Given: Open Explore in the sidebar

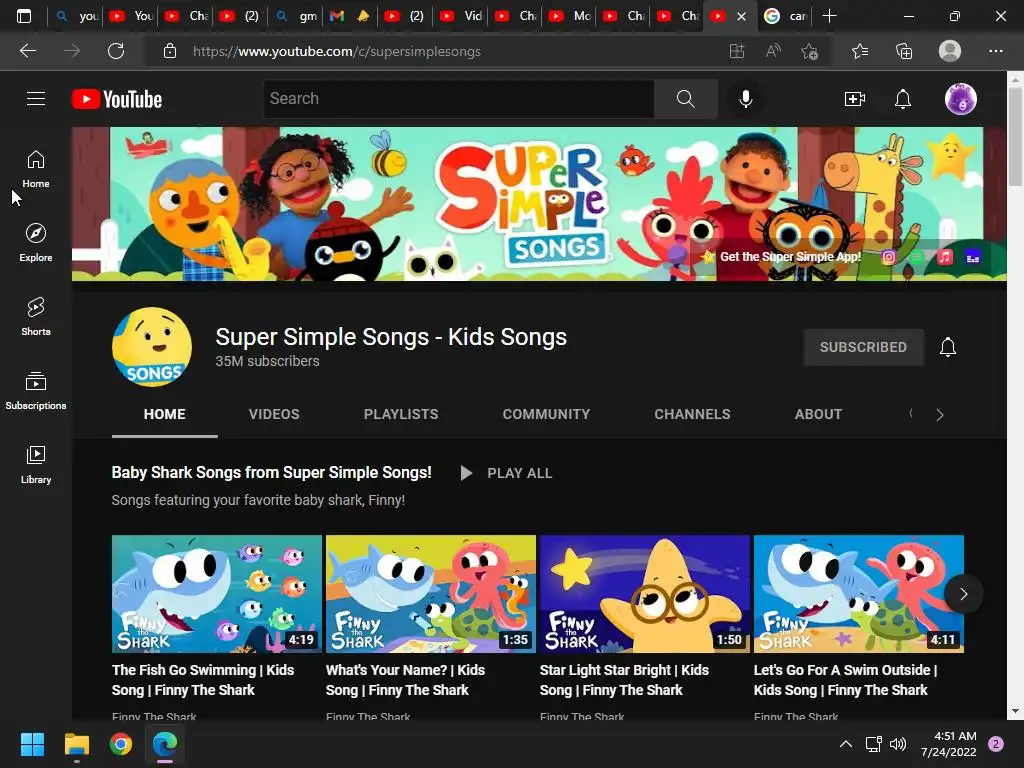Looking at the screenshot, I should (x=36, y=242).
